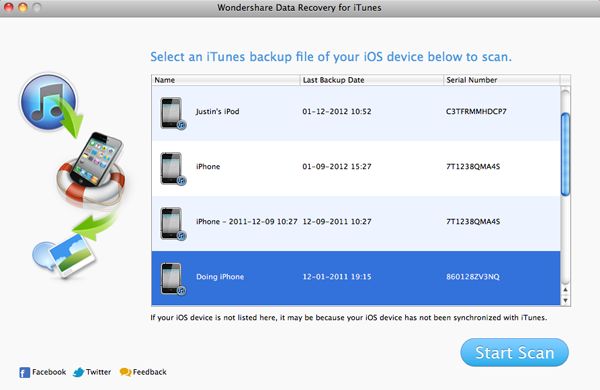Click the Twitter bird icon
The height and width of the screenshot is (390, 600).
pyautogui.click(x=78, y=372)
